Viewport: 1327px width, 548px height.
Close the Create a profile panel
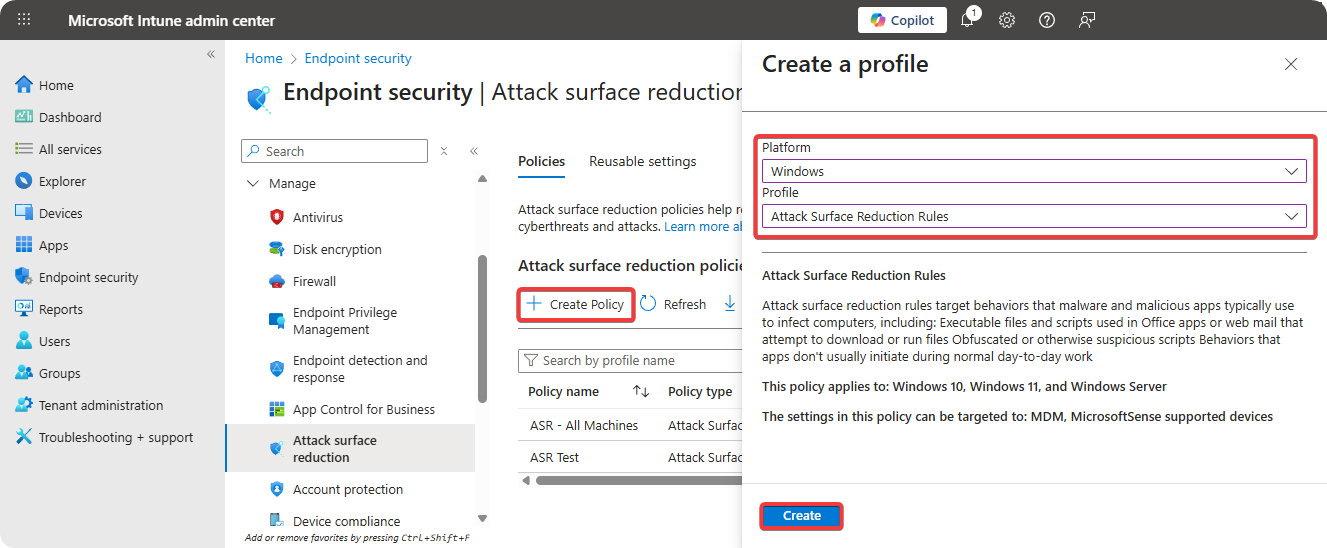click(1291, 64)
